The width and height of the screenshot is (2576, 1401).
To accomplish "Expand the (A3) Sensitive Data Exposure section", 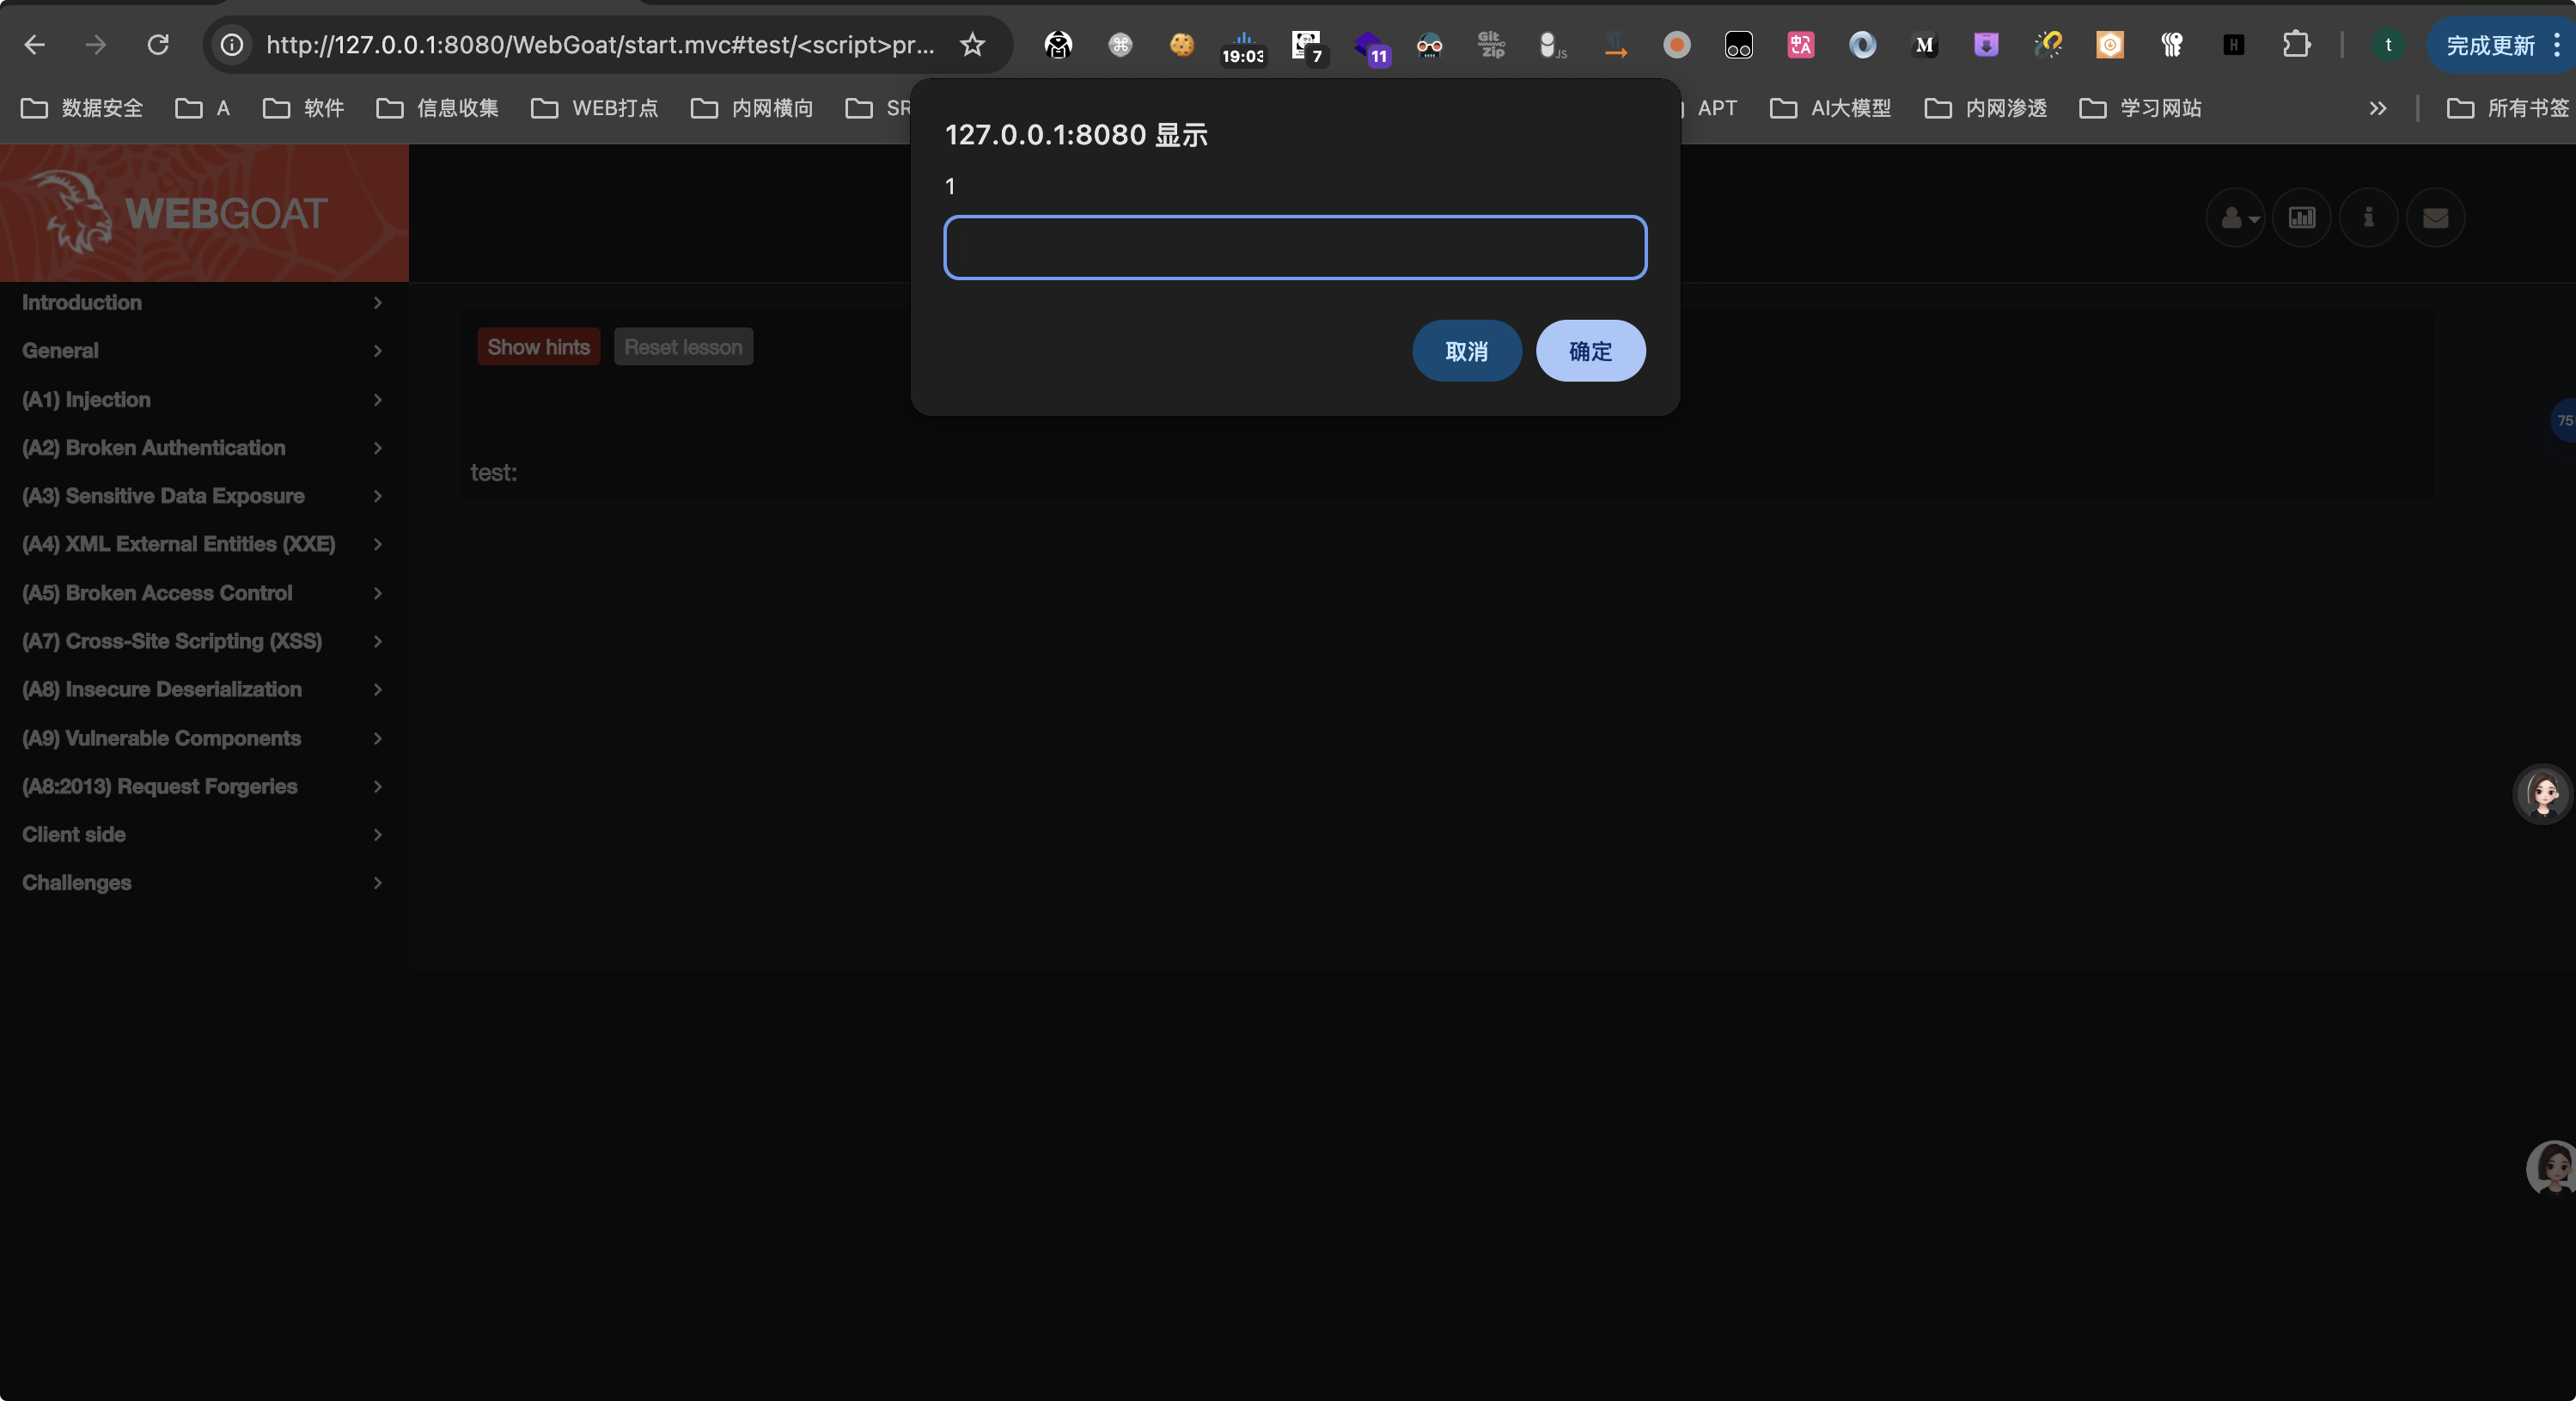I will coord(204,496).
